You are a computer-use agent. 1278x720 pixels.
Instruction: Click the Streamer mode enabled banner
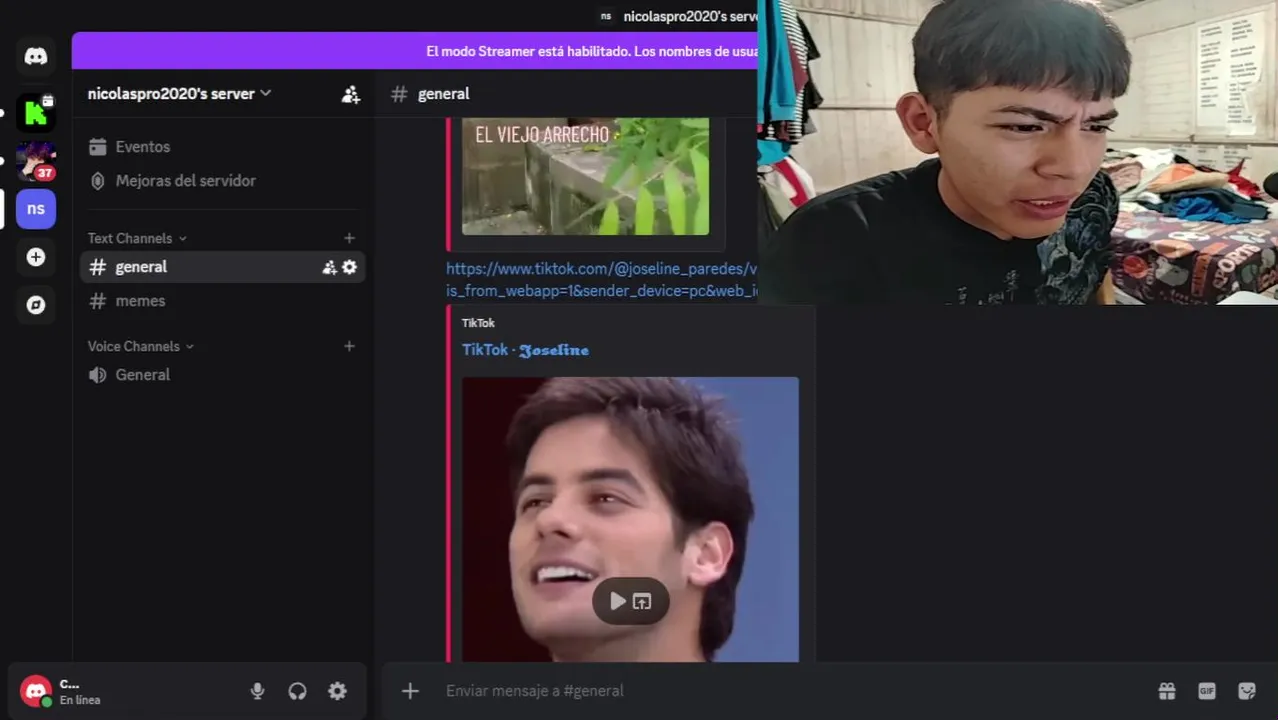pos(592,51)
